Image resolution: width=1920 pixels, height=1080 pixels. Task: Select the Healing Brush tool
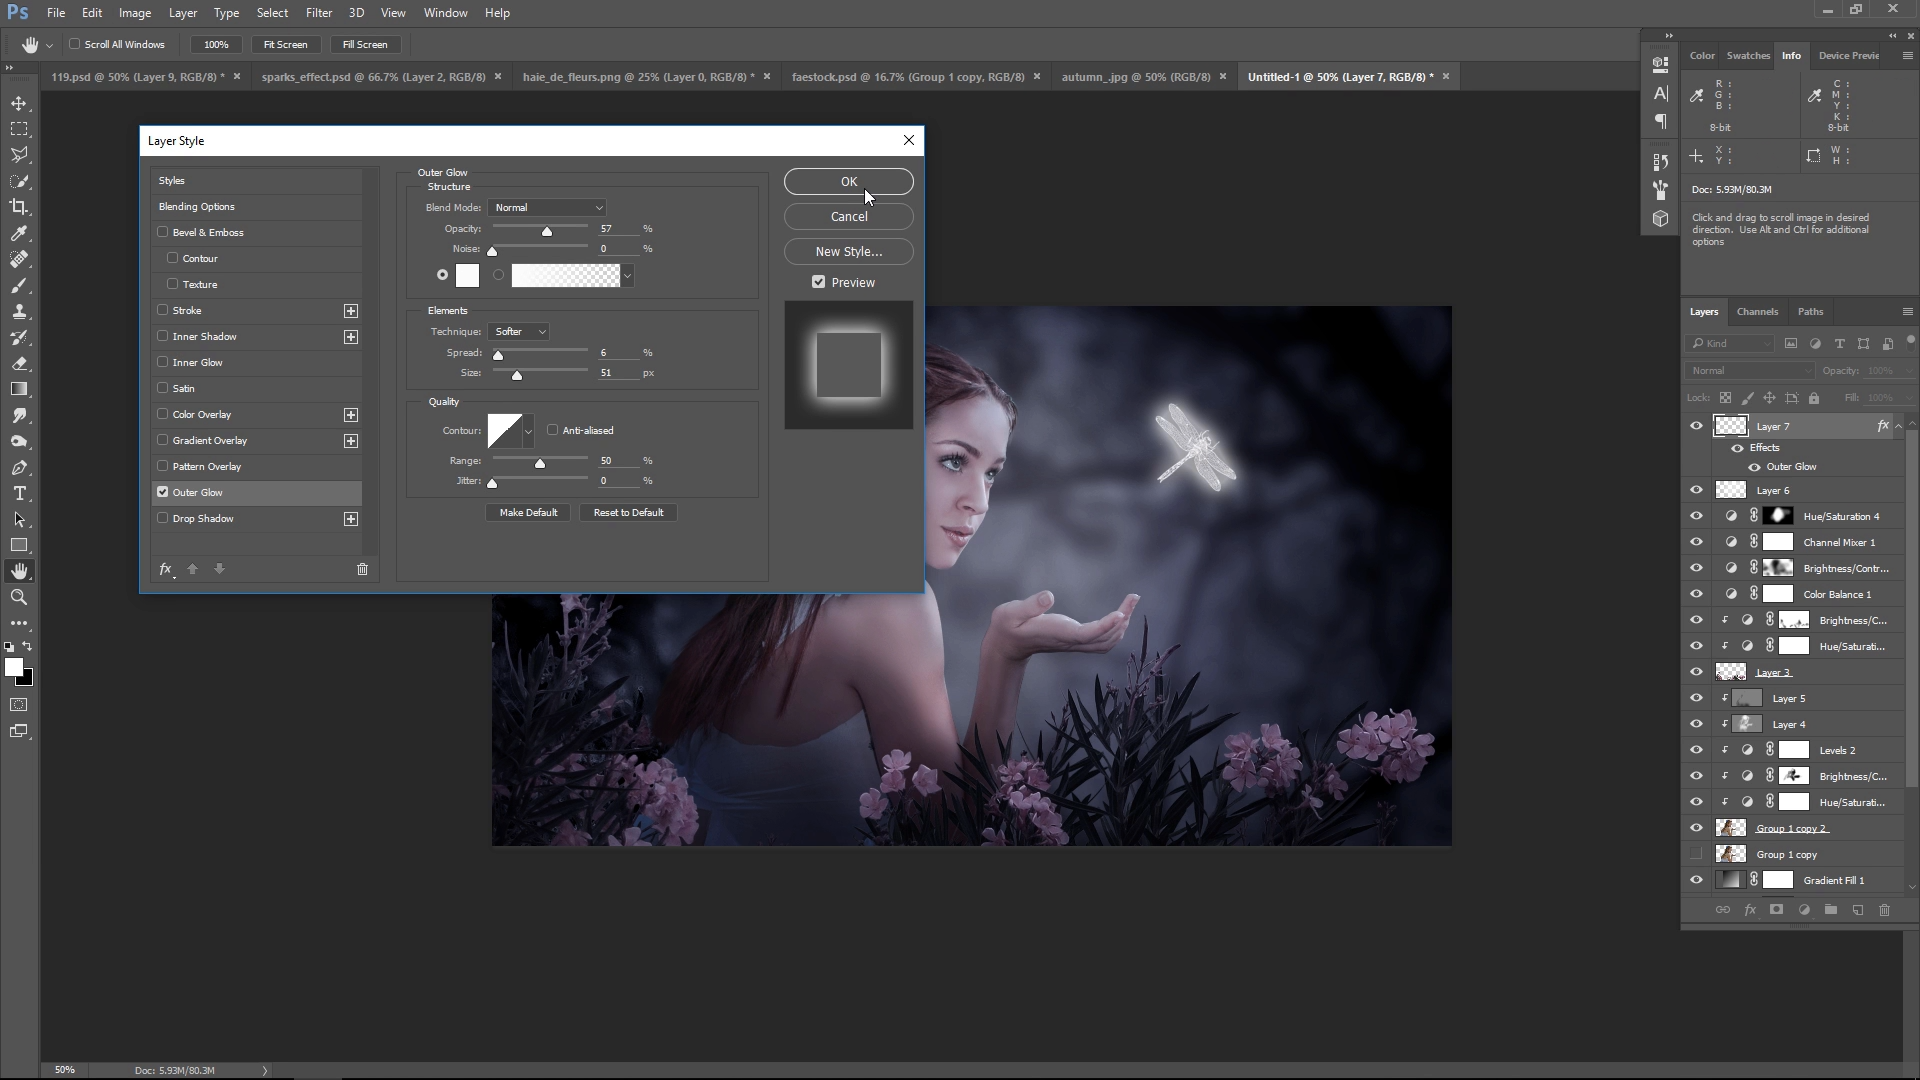pyautogui.click(x=19, y=259)
